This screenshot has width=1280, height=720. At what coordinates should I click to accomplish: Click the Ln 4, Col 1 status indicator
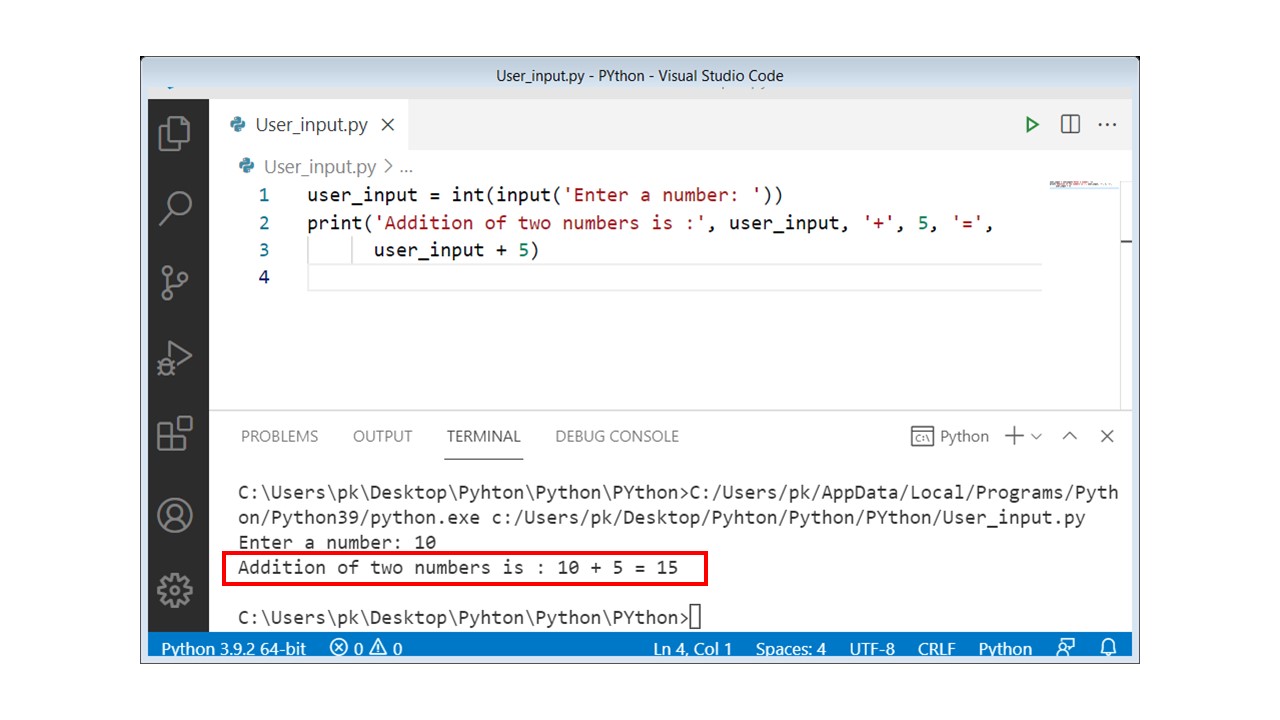693,648
